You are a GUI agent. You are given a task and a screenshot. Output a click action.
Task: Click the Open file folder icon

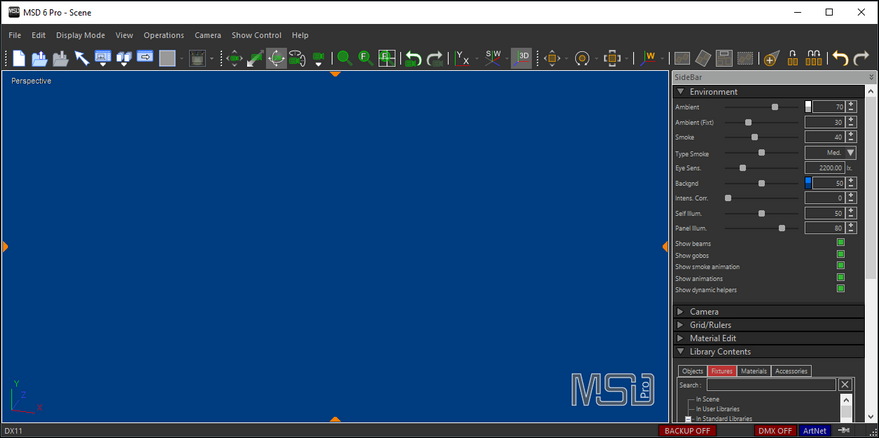pyautogui.click(x=39, y=58)
